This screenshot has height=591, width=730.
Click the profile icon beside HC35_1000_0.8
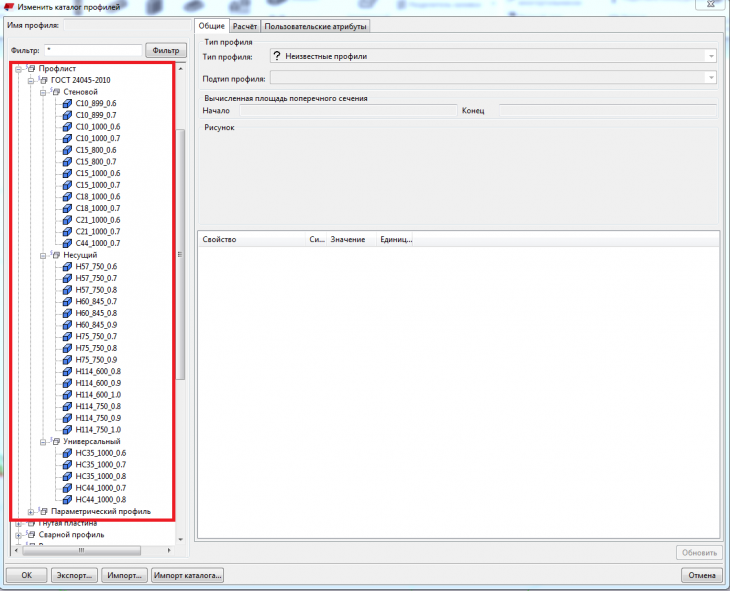tap(67, 476)
